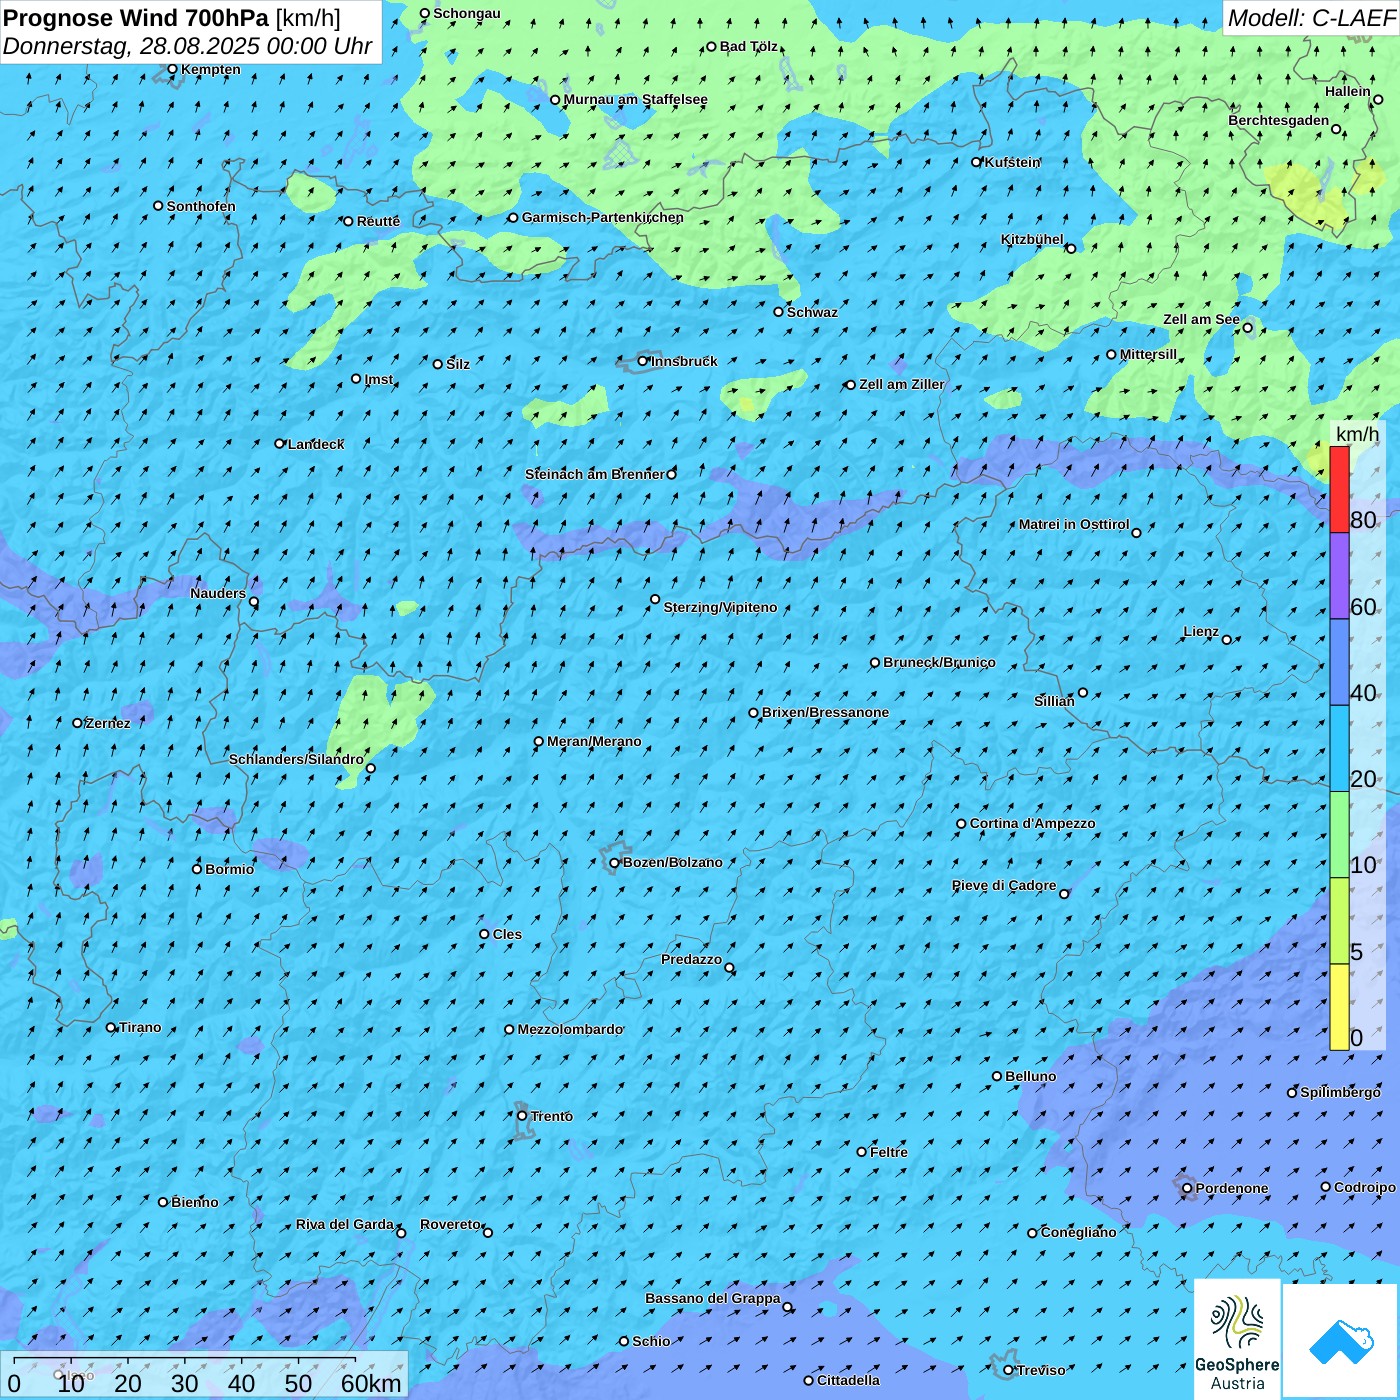Click the Treviso city label
Screen dimensions: 1400x1400
click(x=1041, y=1370)
